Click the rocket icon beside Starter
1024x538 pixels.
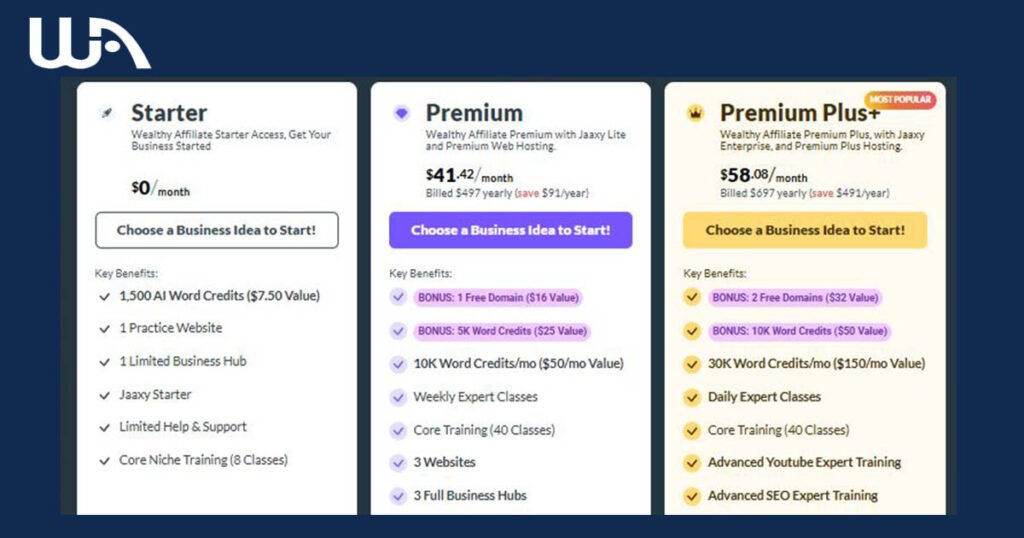click(106, 114)
